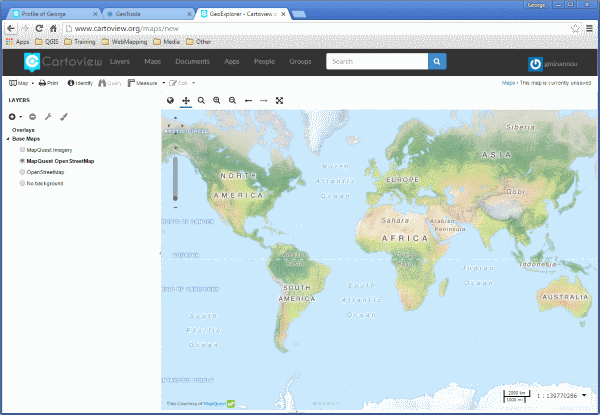
Task: Open the QGIS bookmarks folder
Action: click(47, 42)
